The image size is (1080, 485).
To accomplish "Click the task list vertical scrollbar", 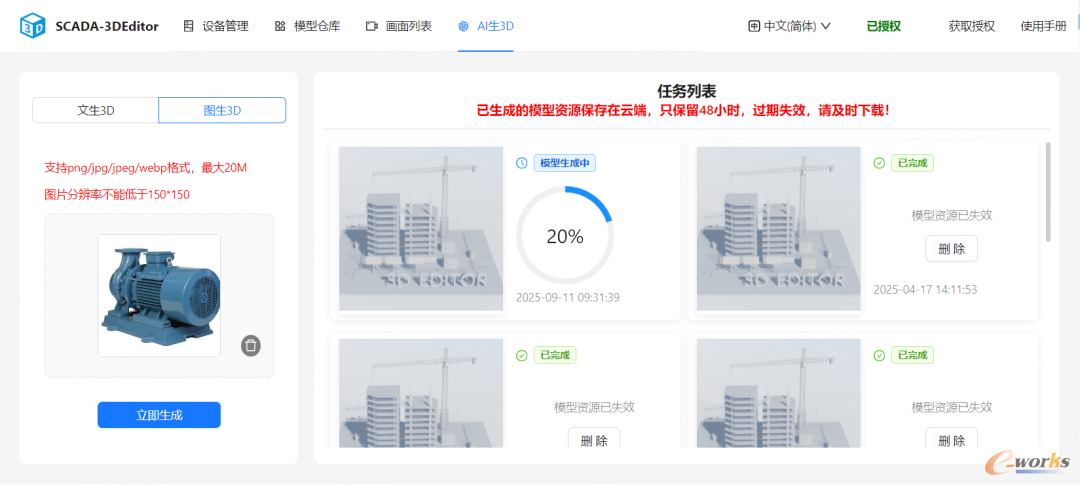I will [x=1048, y=192].
